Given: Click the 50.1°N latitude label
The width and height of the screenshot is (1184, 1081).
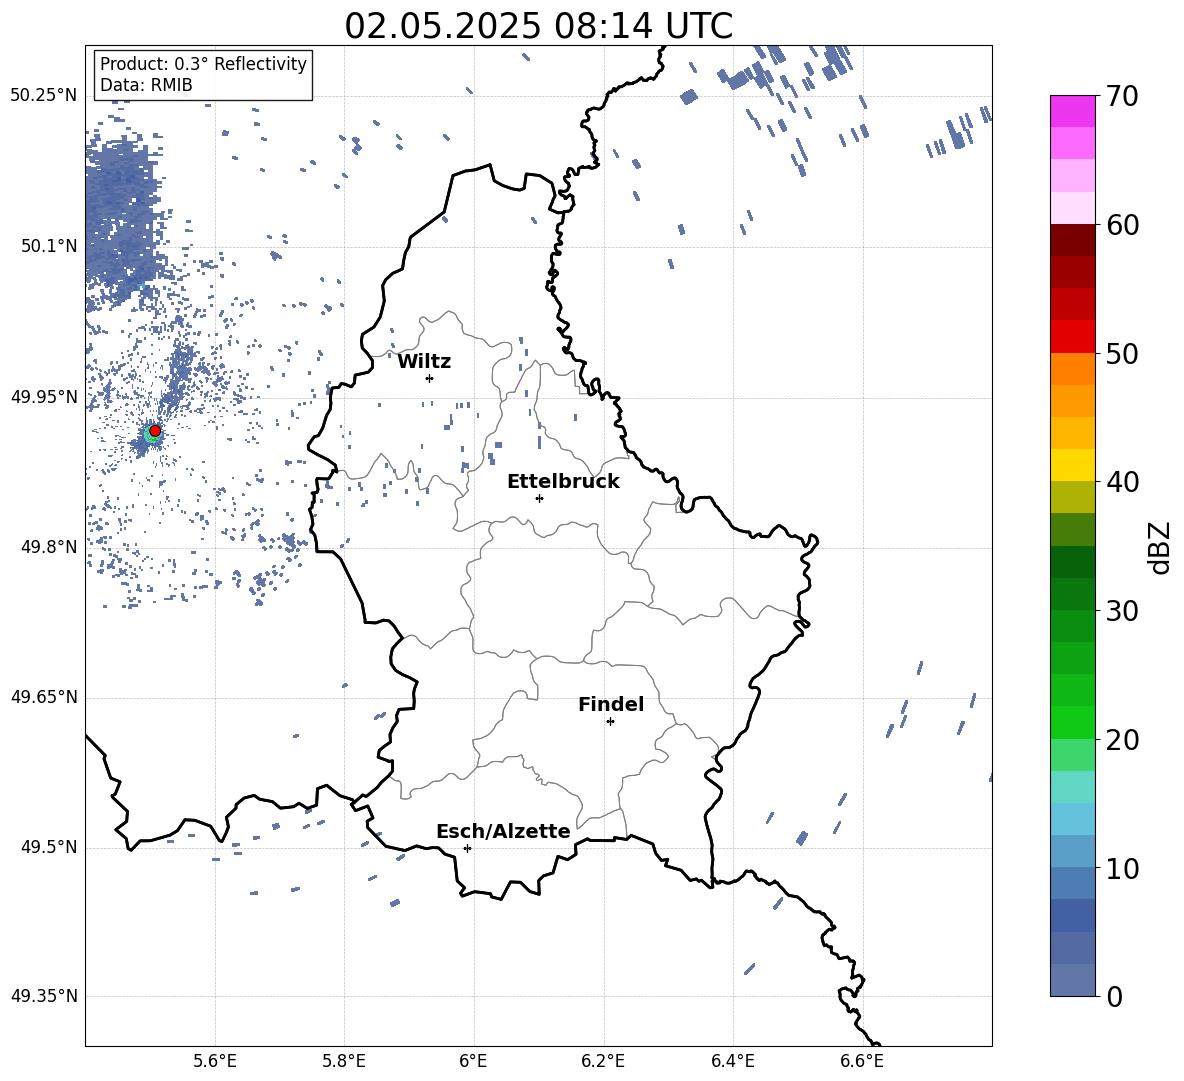Looking at the screenshot, I should tap(49, 246).
